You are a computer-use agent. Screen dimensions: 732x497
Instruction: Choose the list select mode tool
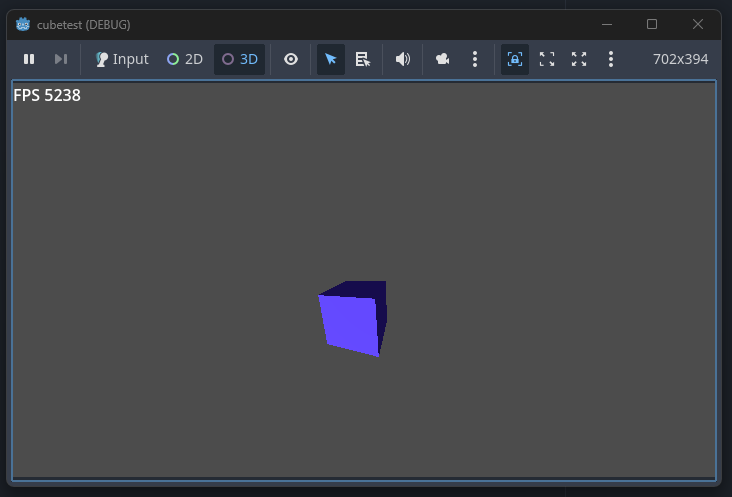coord(363,59)
